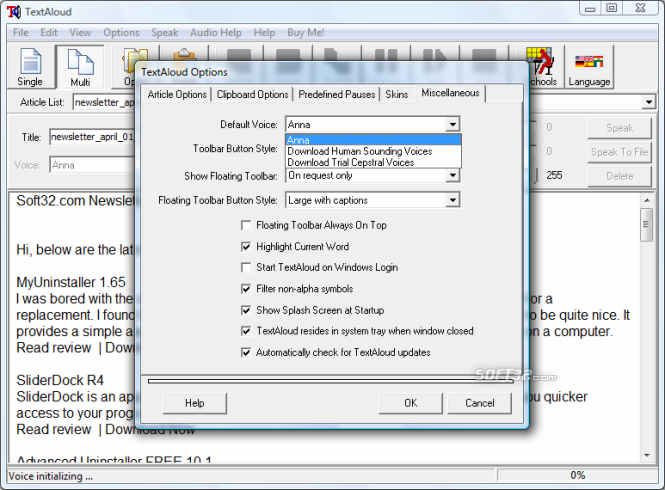Click the Help button in Options dialog
This screenshot has height=490, width=665.
click(x=195, y=403)
